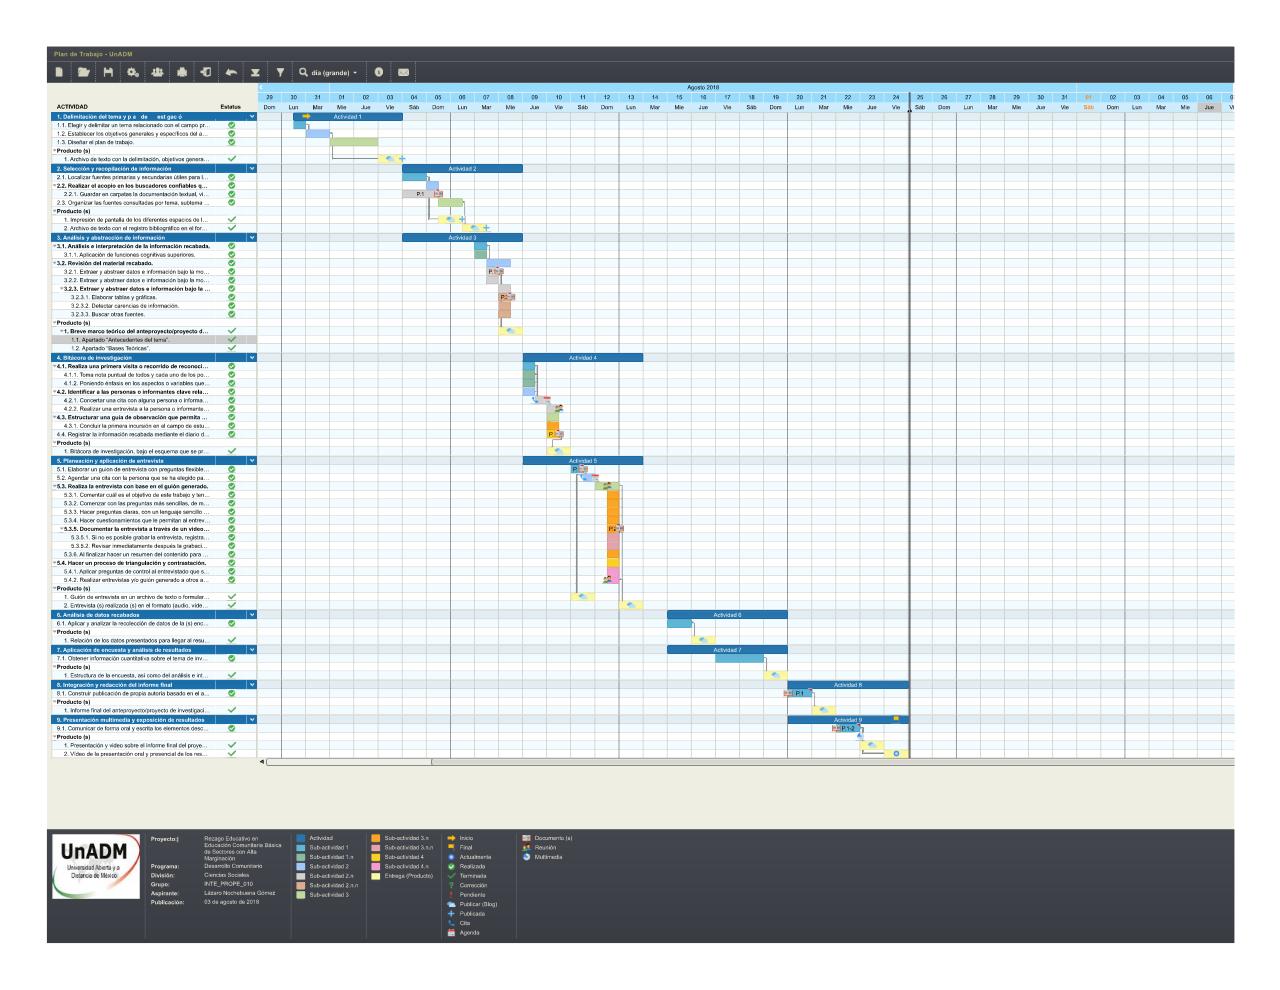Collapse activity 1 using its header chevron
This screenshot has height=990, width=1280.
coord(252,117)
